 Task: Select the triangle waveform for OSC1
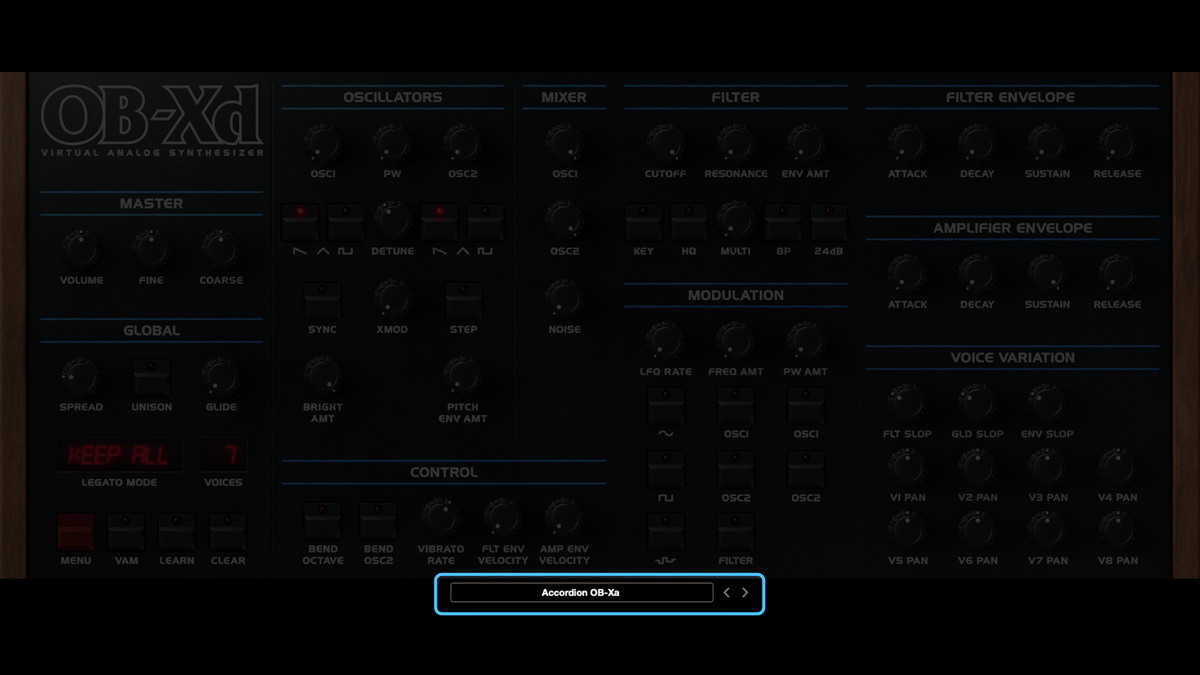[323, 222]
